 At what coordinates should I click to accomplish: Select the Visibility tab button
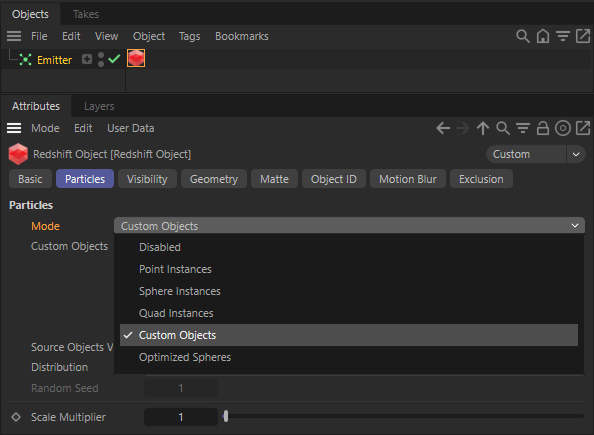pyautogui.click(x=147, y=179)
